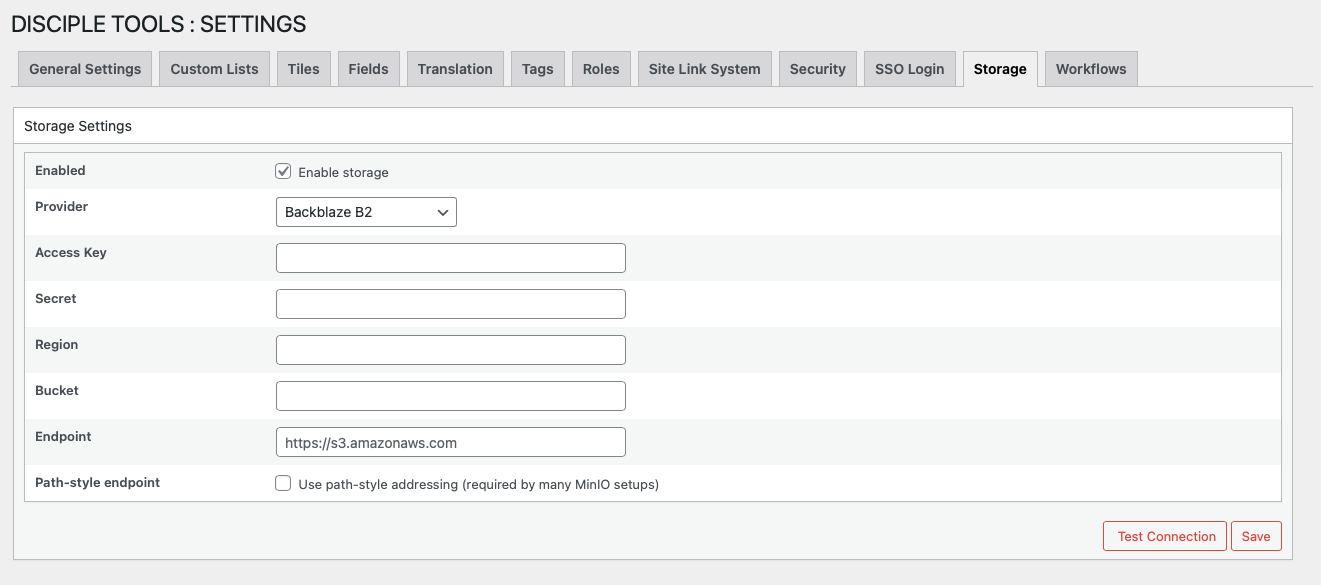Go to the Tiles tab

(303, 69)
